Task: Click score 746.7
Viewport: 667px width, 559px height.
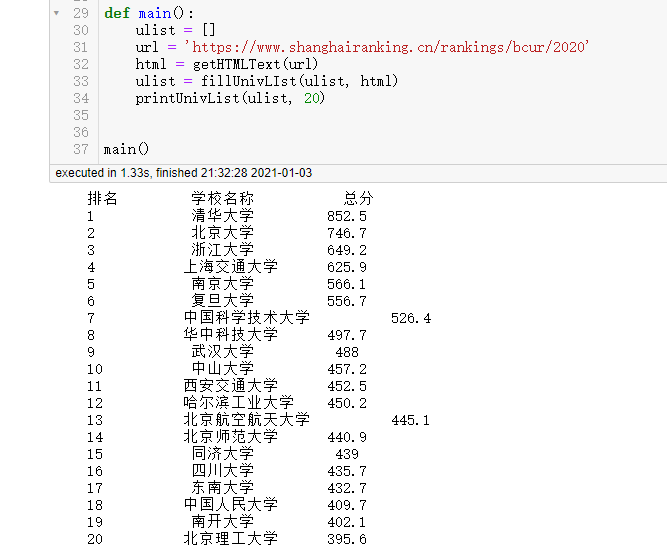Action: (347, 233)
